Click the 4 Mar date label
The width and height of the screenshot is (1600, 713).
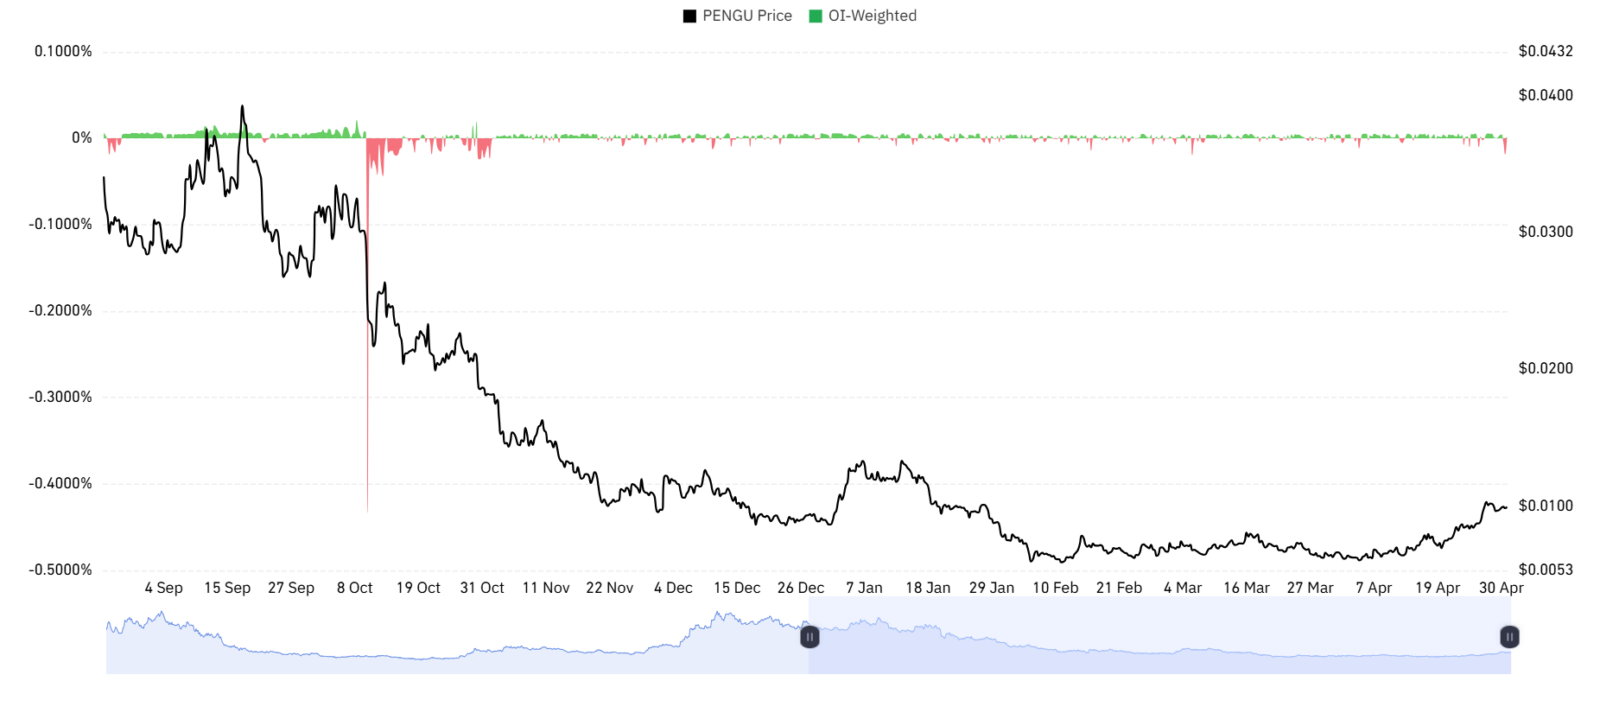[x=1183, y=588]
